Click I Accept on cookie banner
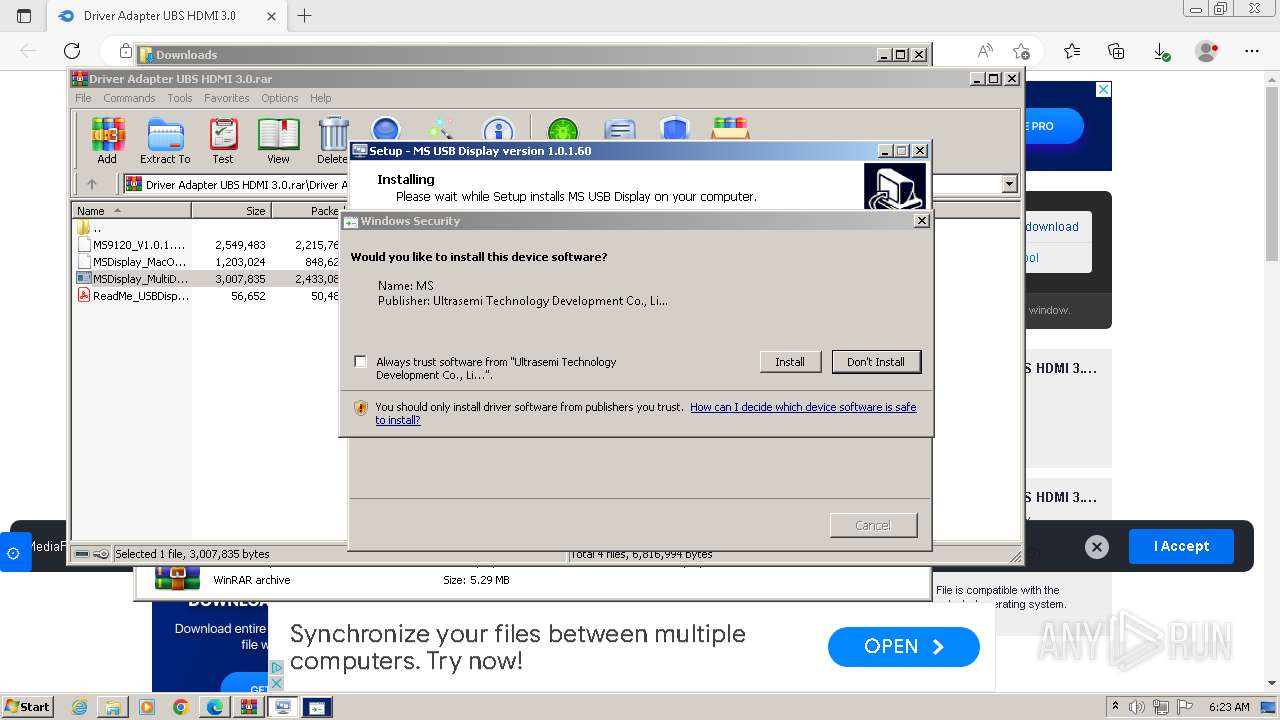The image size is (1280, 720). [x=1181, y=546]
